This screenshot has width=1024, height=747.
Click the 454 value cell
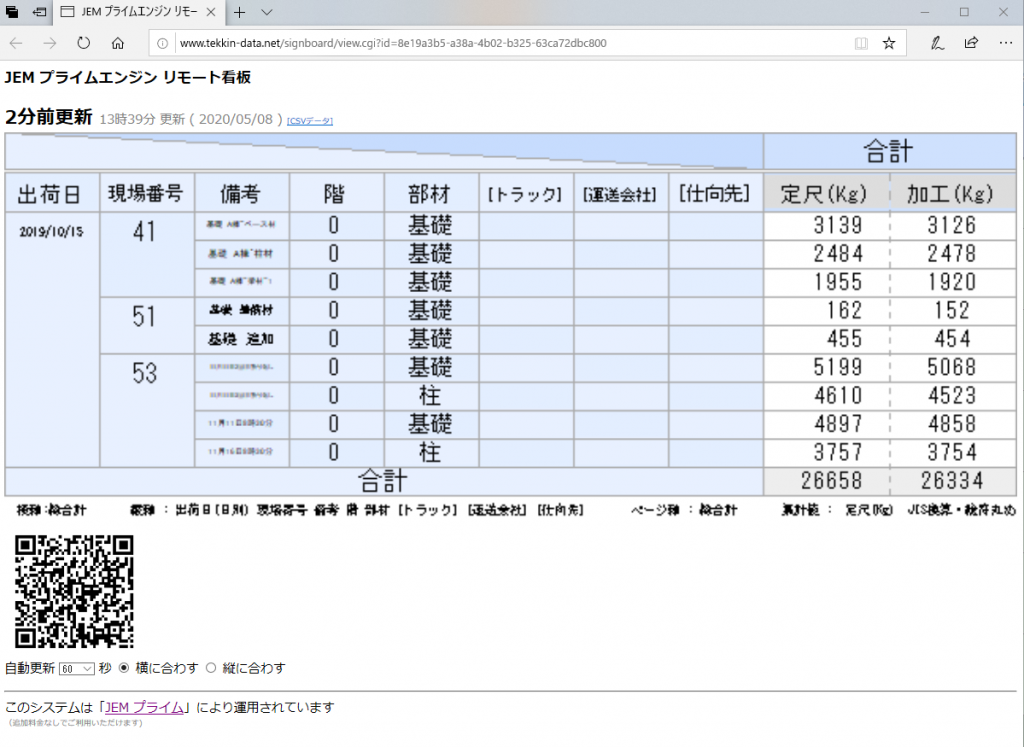[953, 339]
